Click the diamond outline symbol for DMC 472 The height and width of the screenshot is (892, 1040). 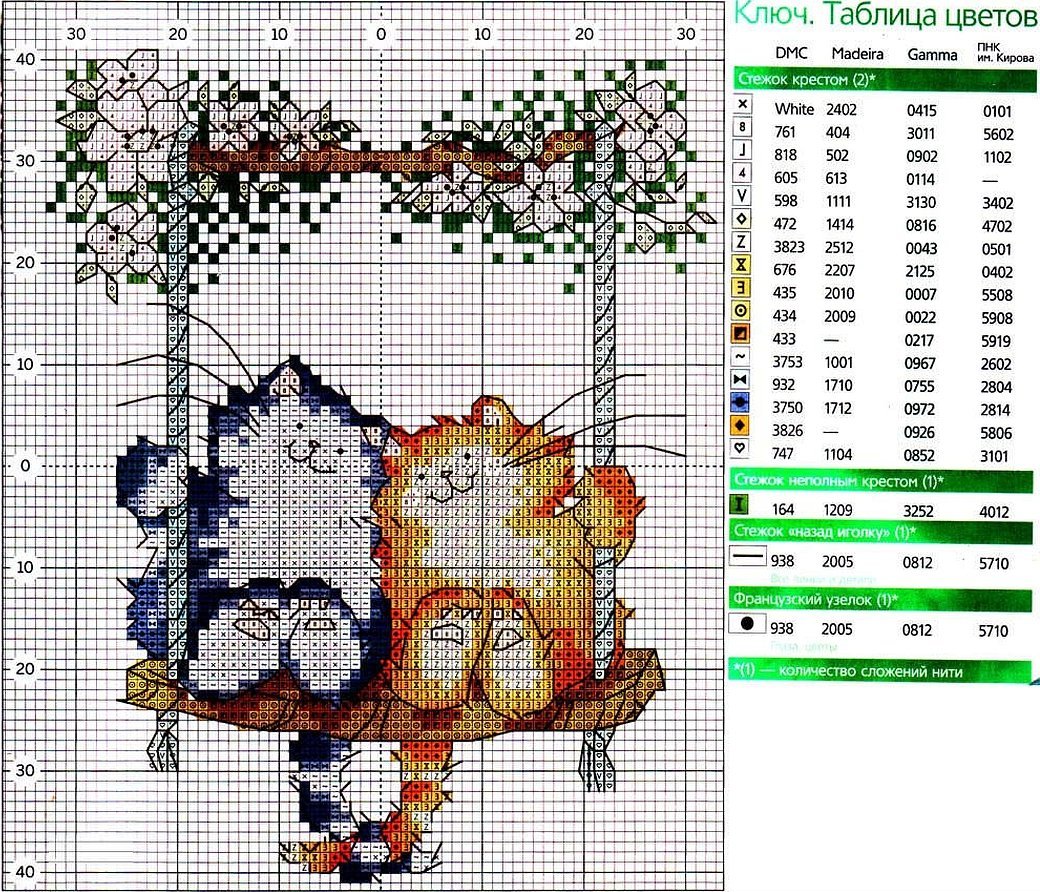[742, 219]
